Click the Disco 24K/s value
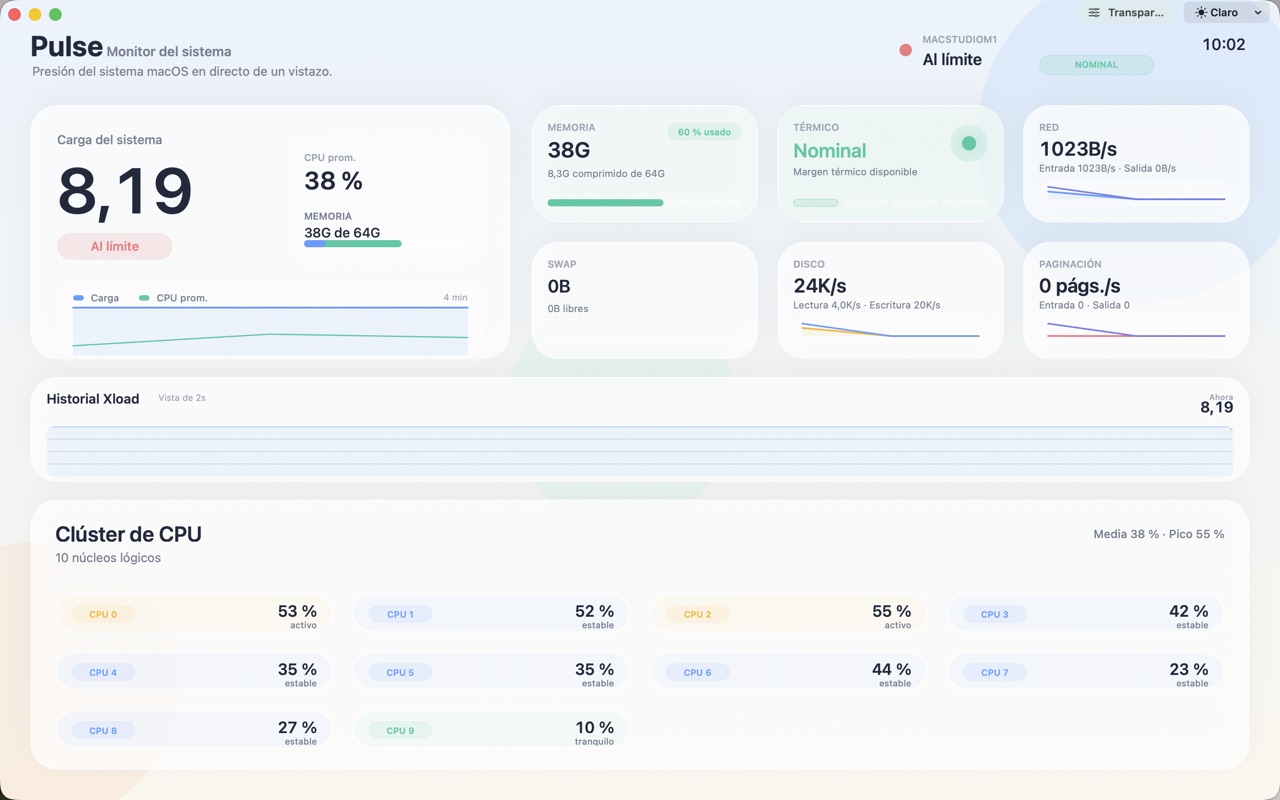Screen dimensions: 1280x800 (x=820, y=286)
